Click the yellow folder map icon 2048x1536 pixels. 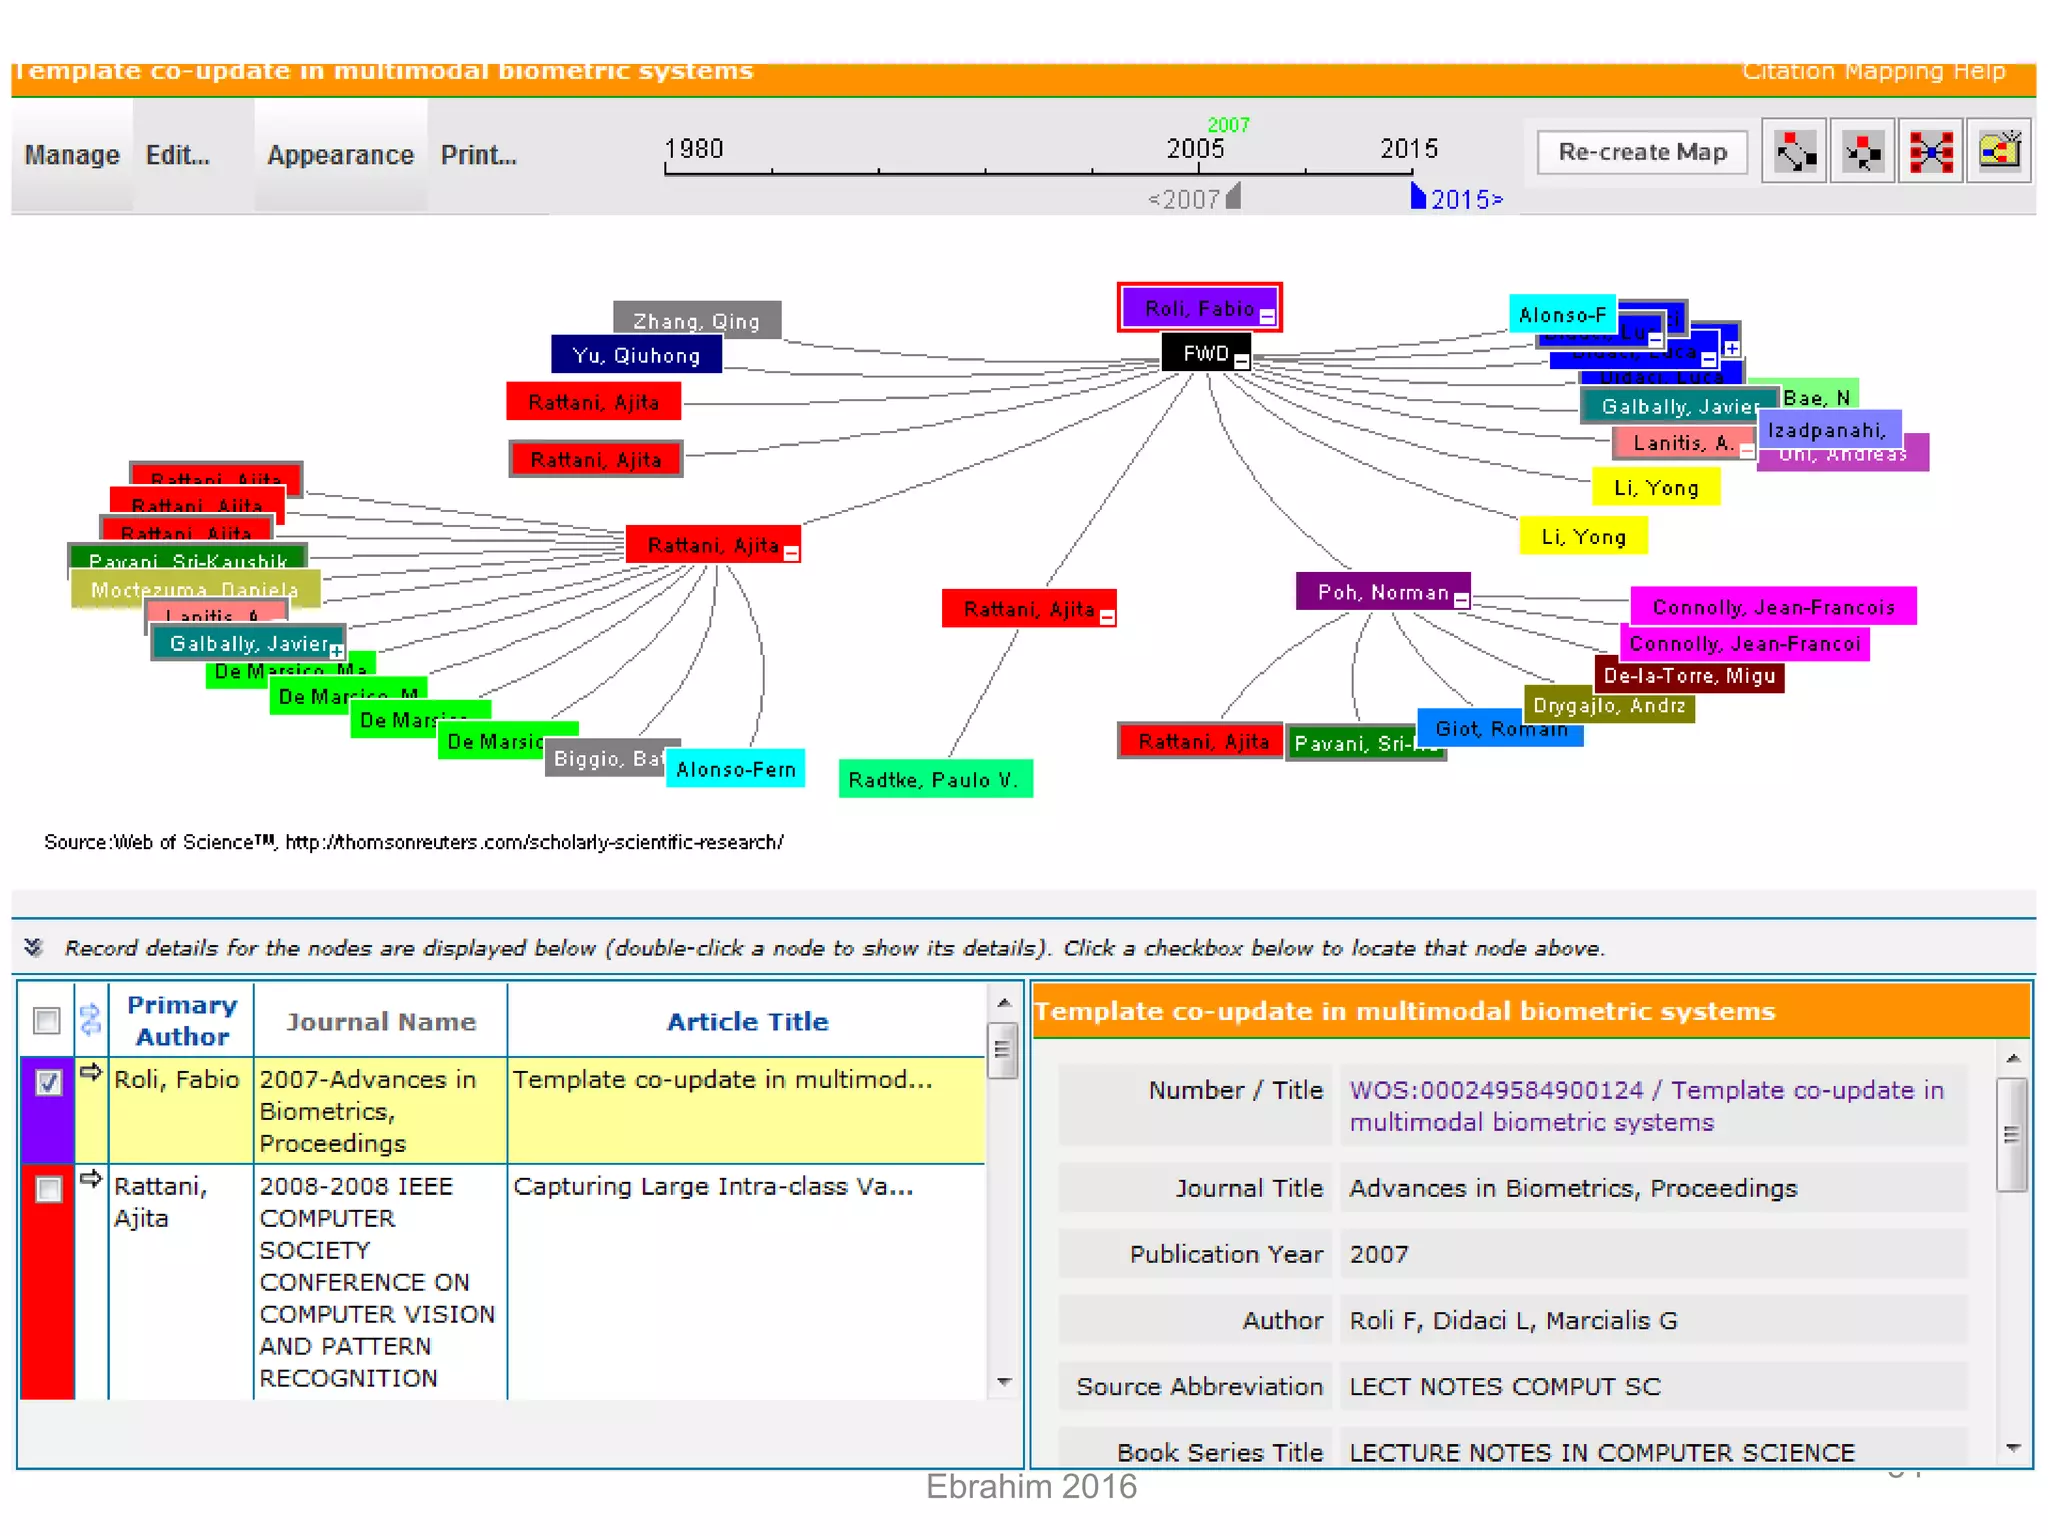pyautogui.click(x=1998, y=152)
